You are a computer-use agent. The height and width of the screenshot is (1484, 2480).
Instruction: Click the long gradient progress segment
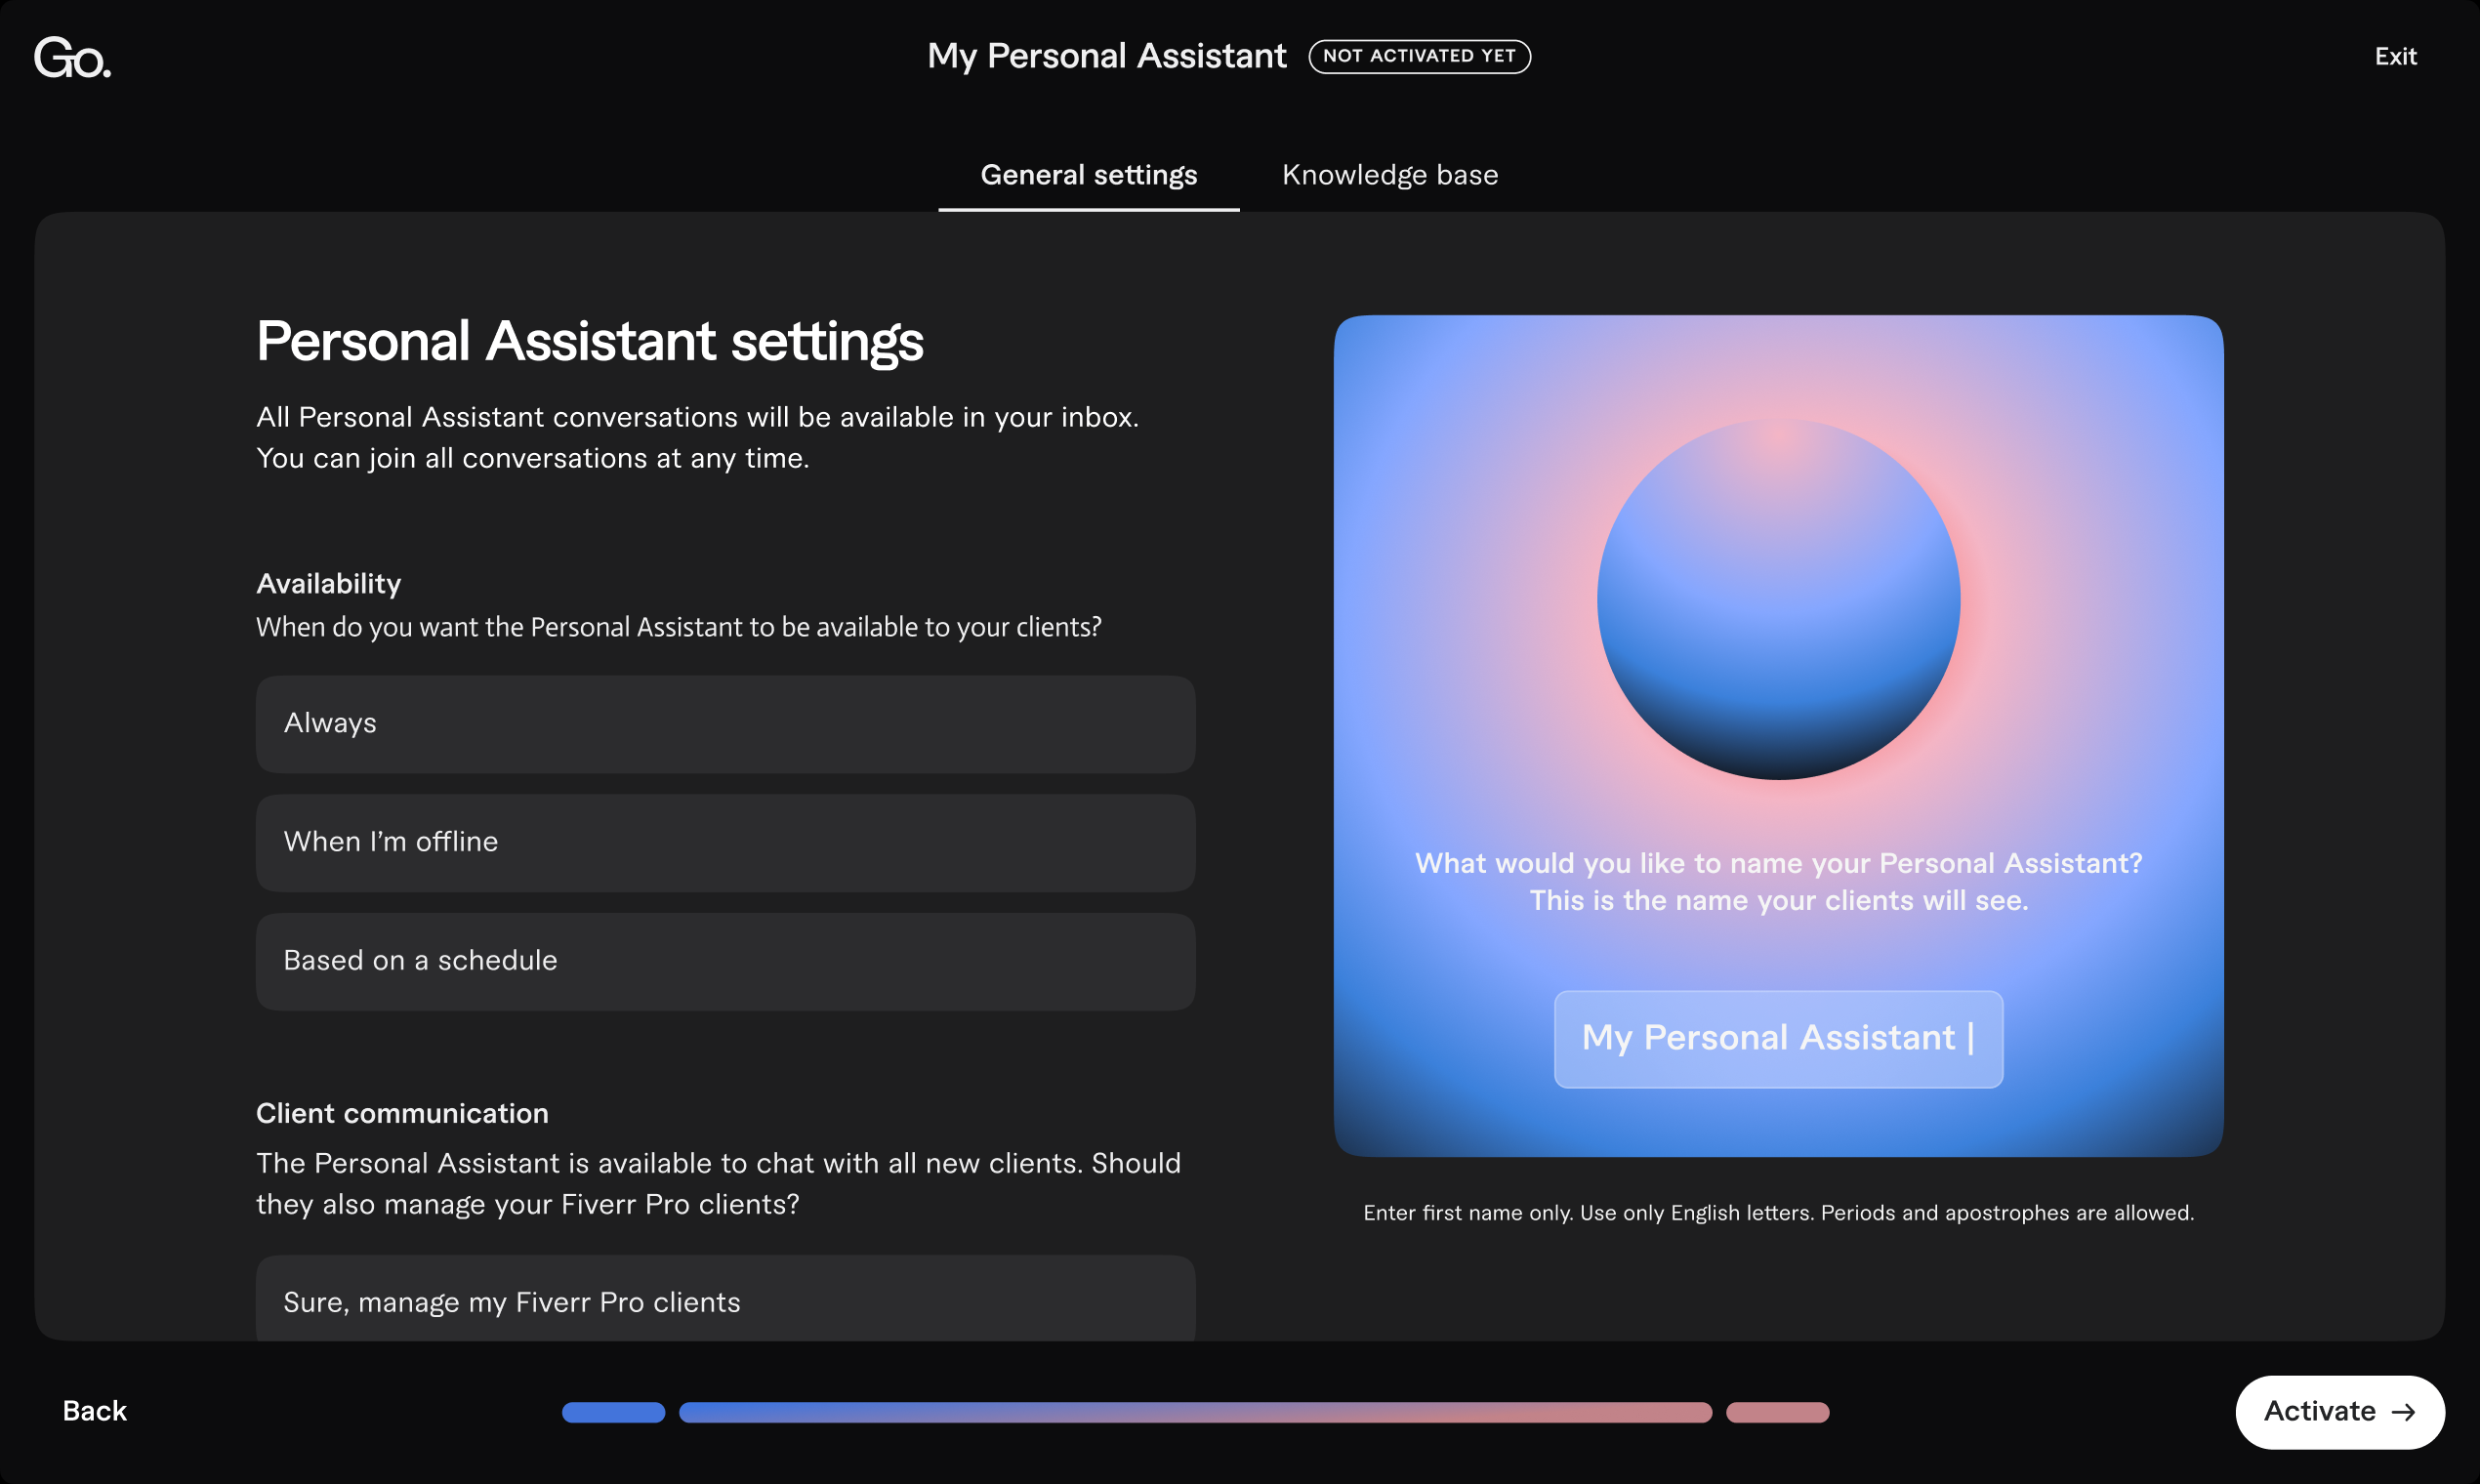pyautogui.click(x=1195, y=1412)
